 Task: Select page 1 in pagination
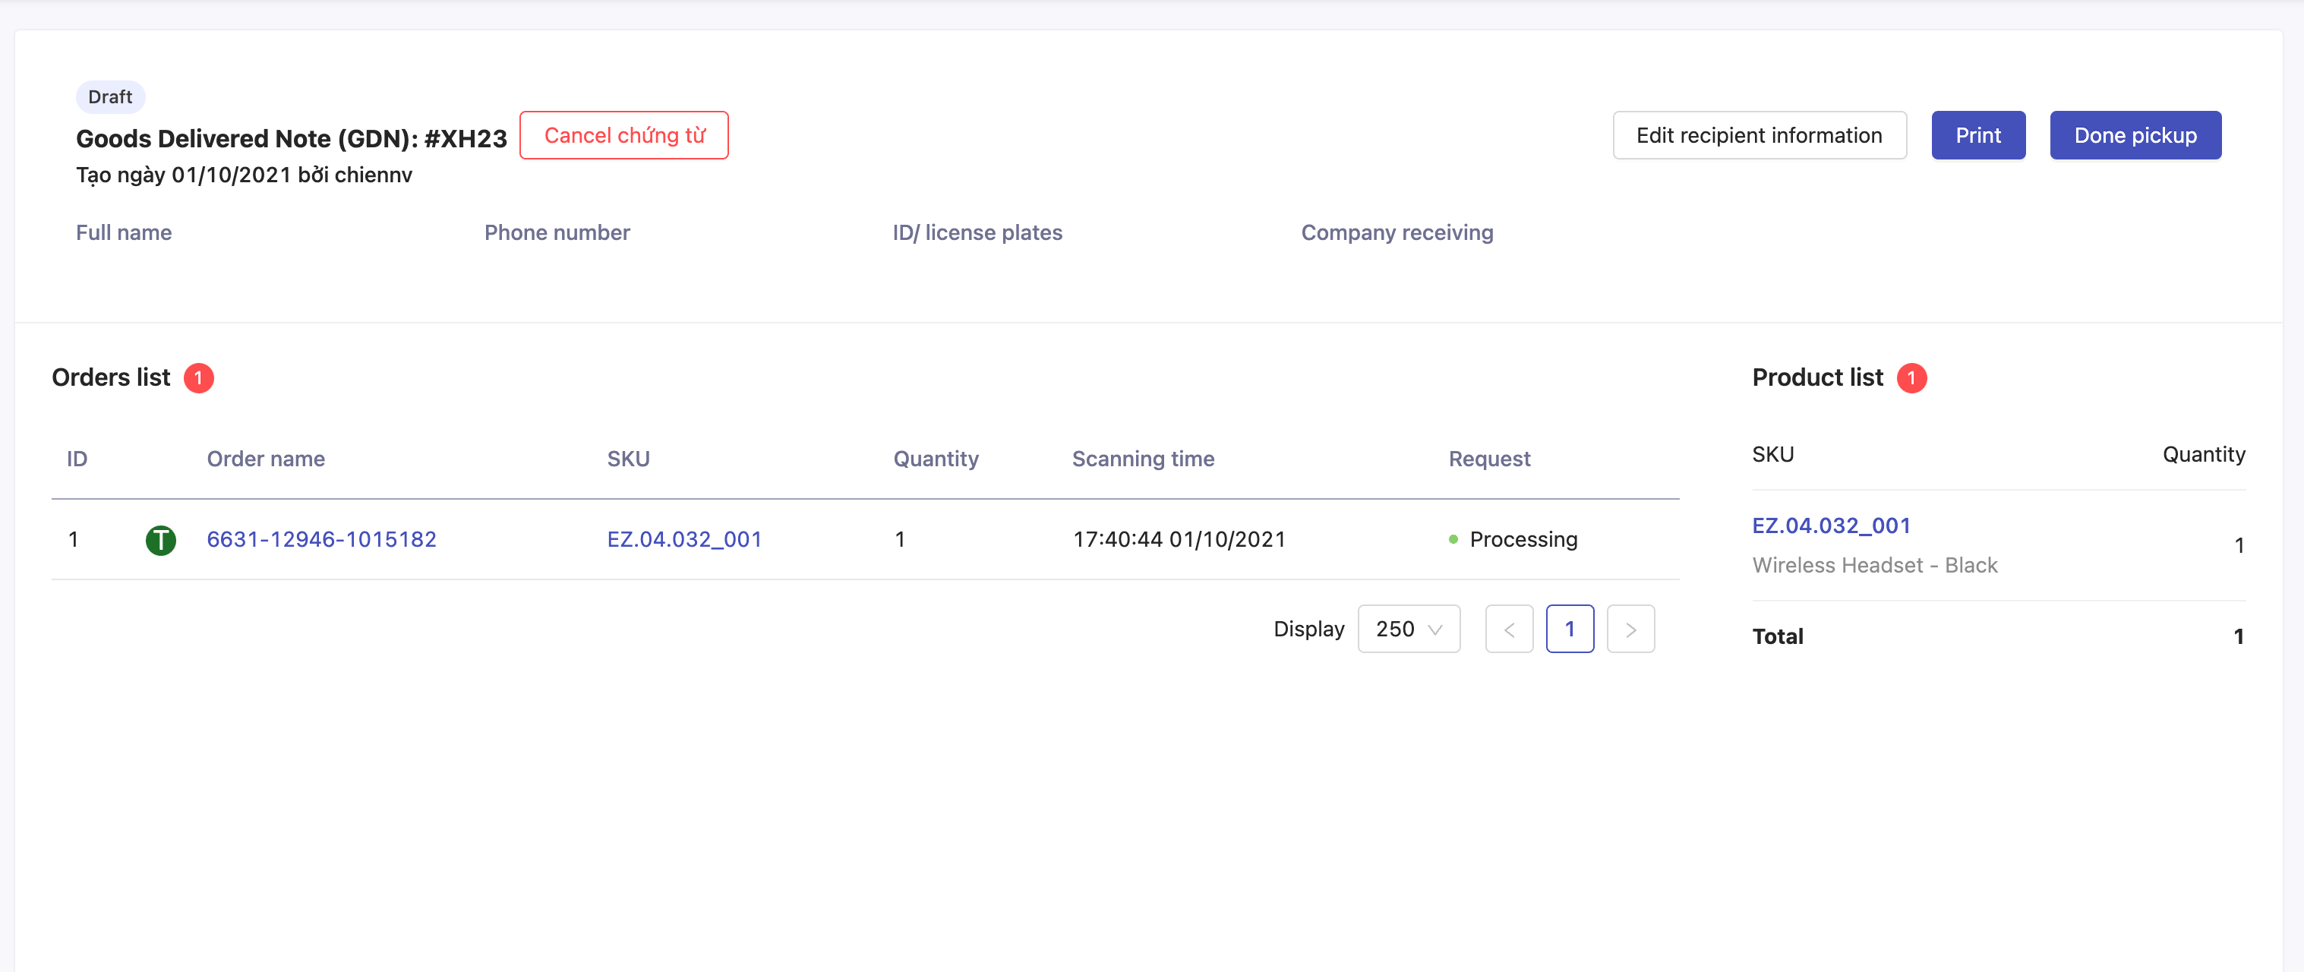(1570, 629)
